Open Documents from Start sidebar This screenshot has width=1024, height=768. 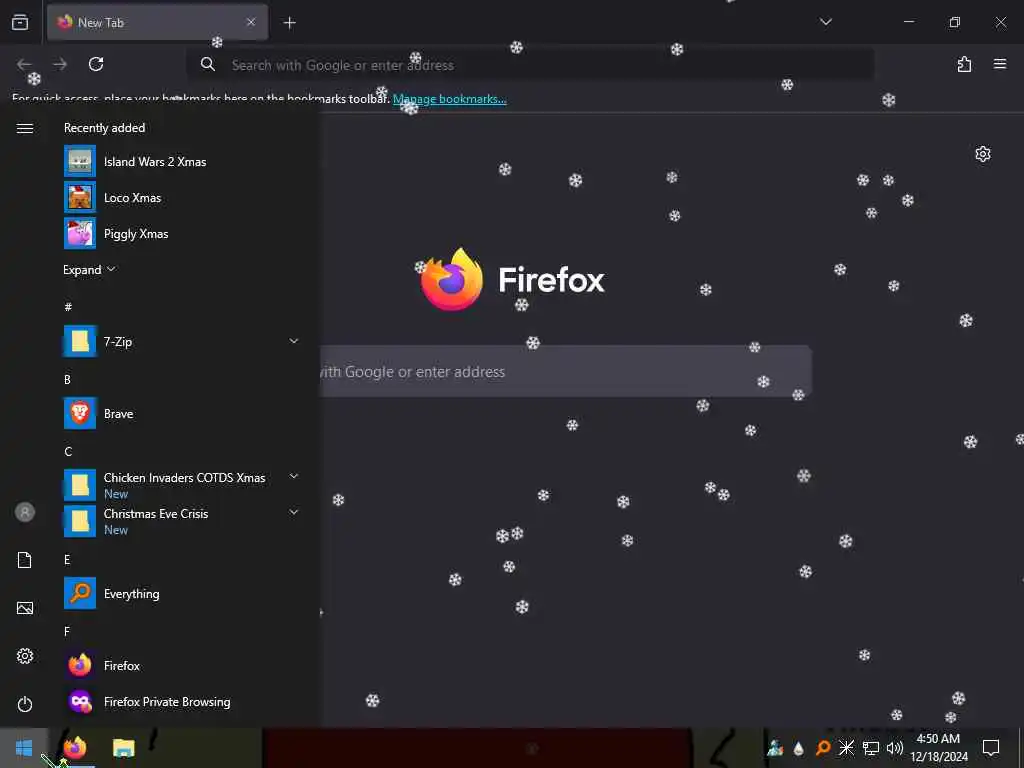[25, 560]
